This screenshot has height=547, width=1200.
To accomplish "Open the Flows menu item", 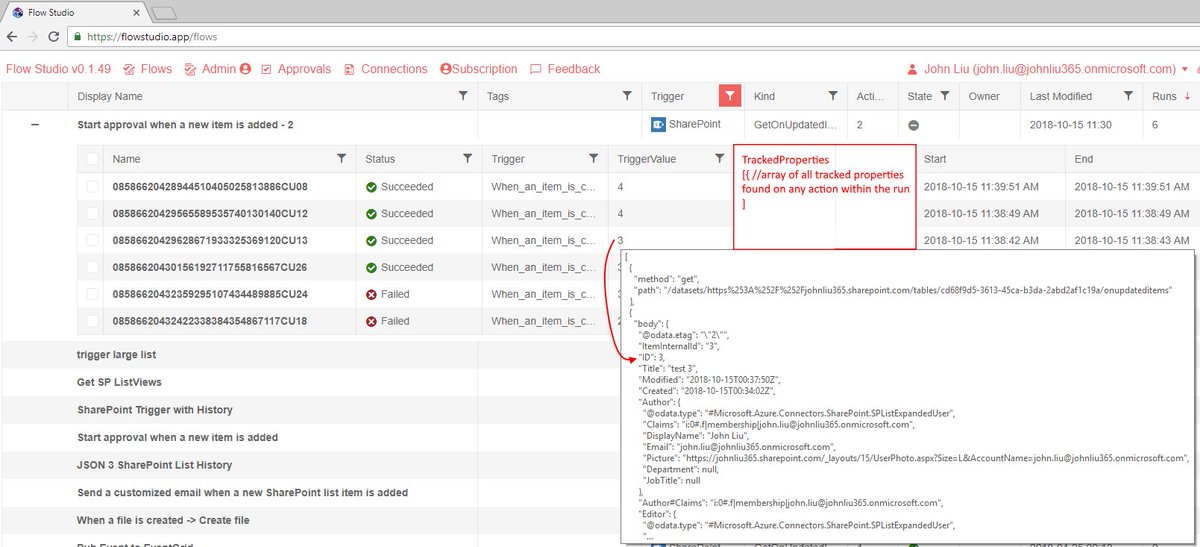I will click(147, 69).
